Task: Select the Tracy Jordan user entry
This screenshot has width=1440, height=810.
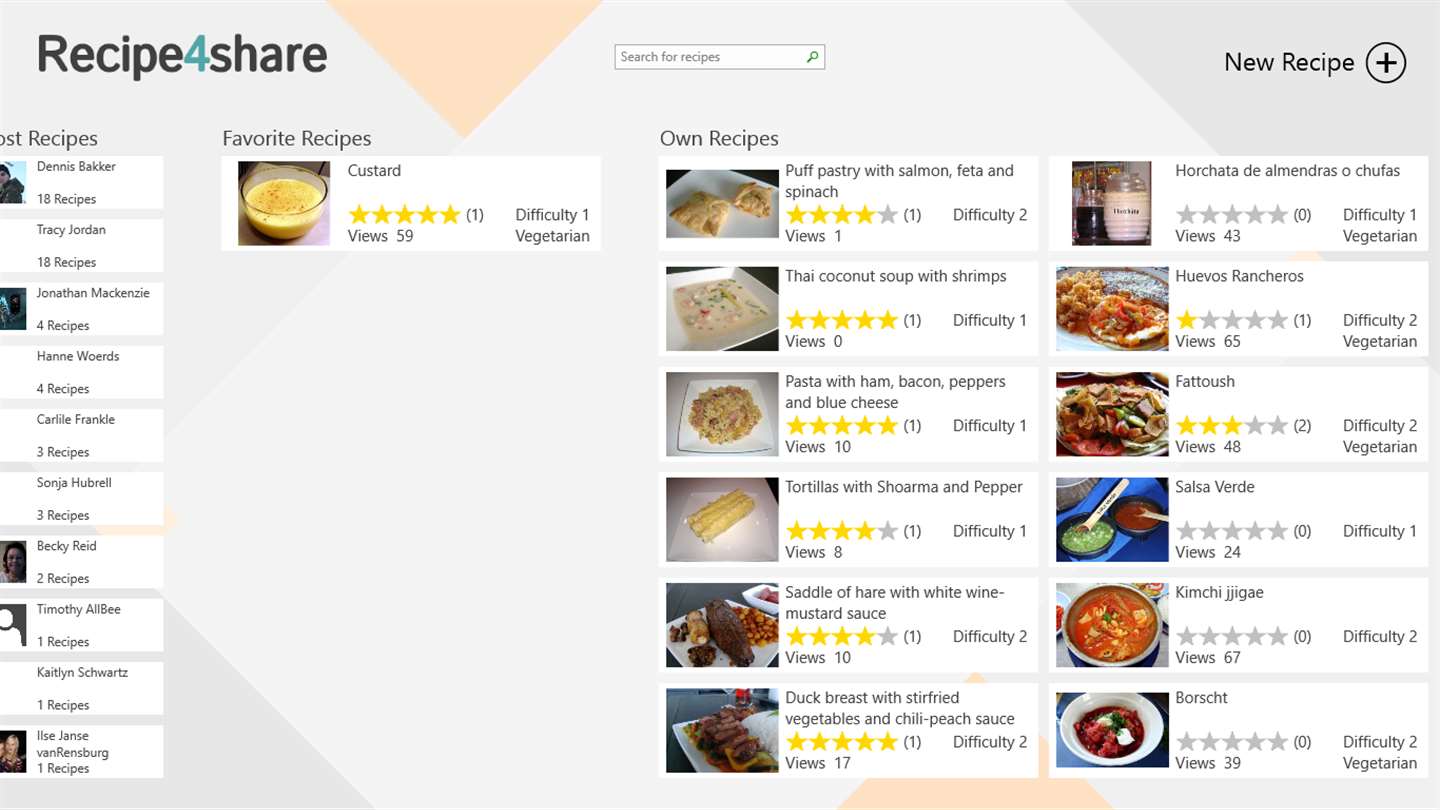Action: point(81,245)
